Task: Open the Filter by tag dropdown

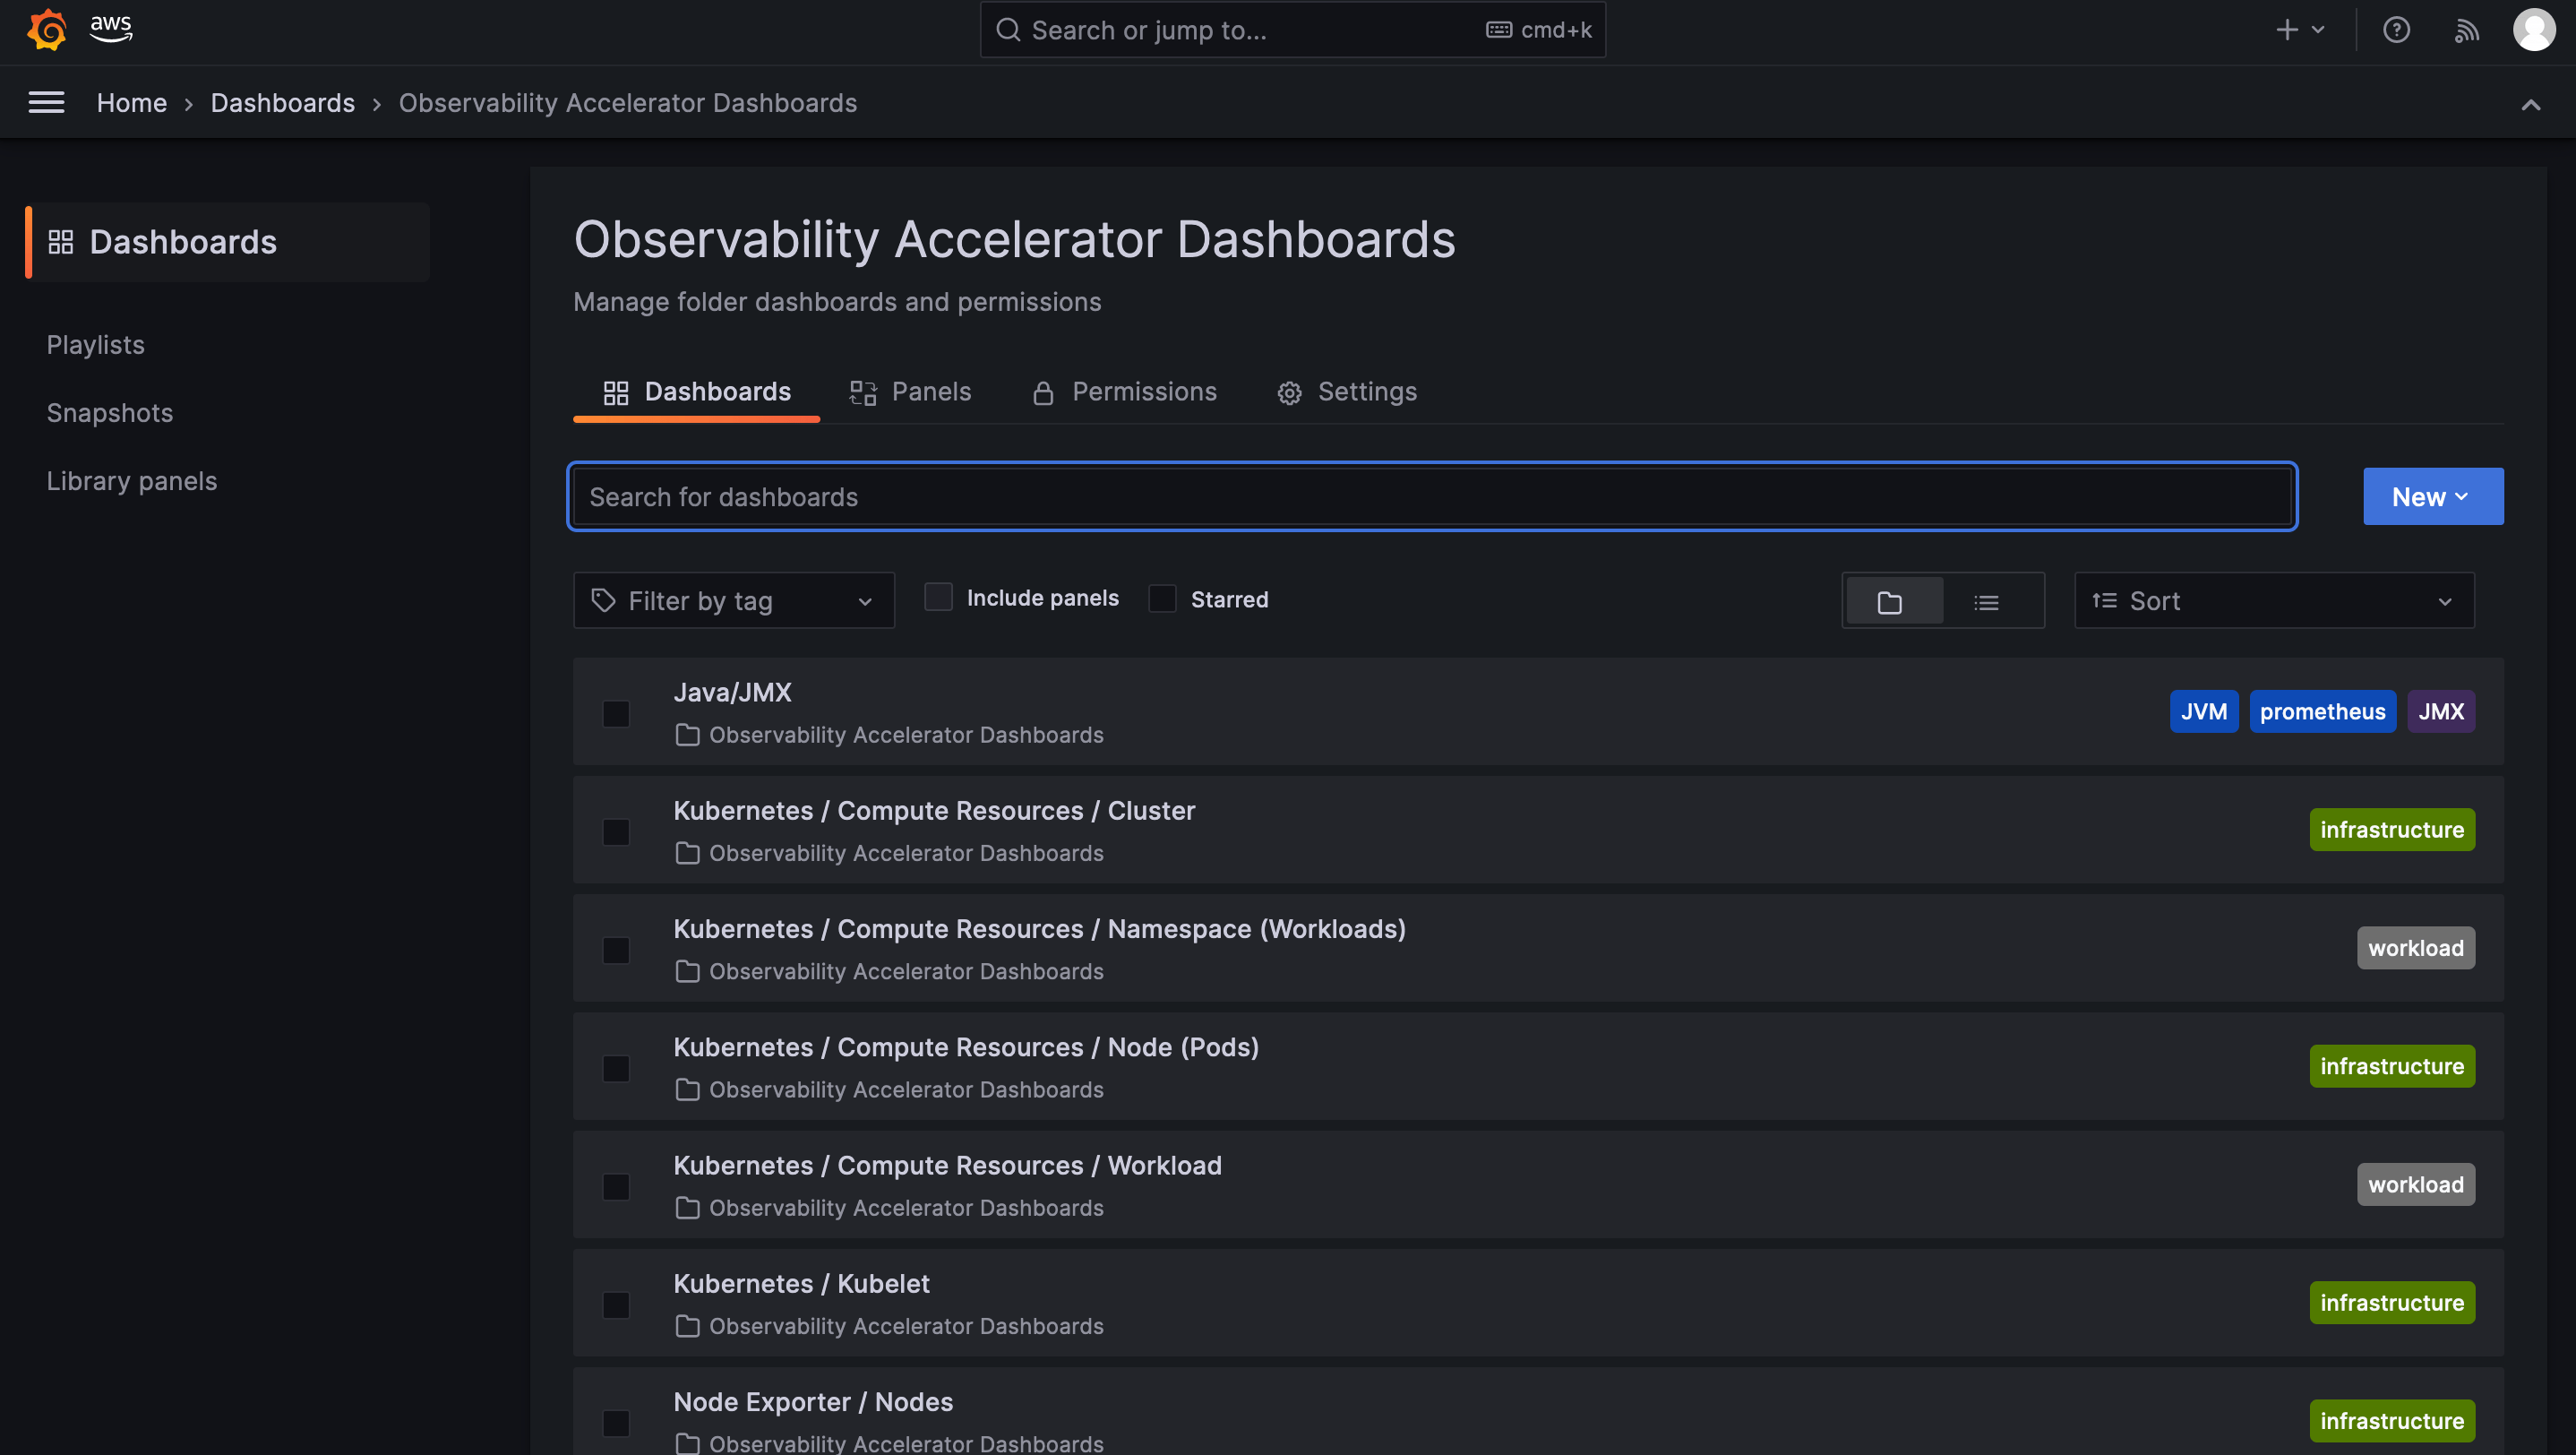Action: [733, 600]
